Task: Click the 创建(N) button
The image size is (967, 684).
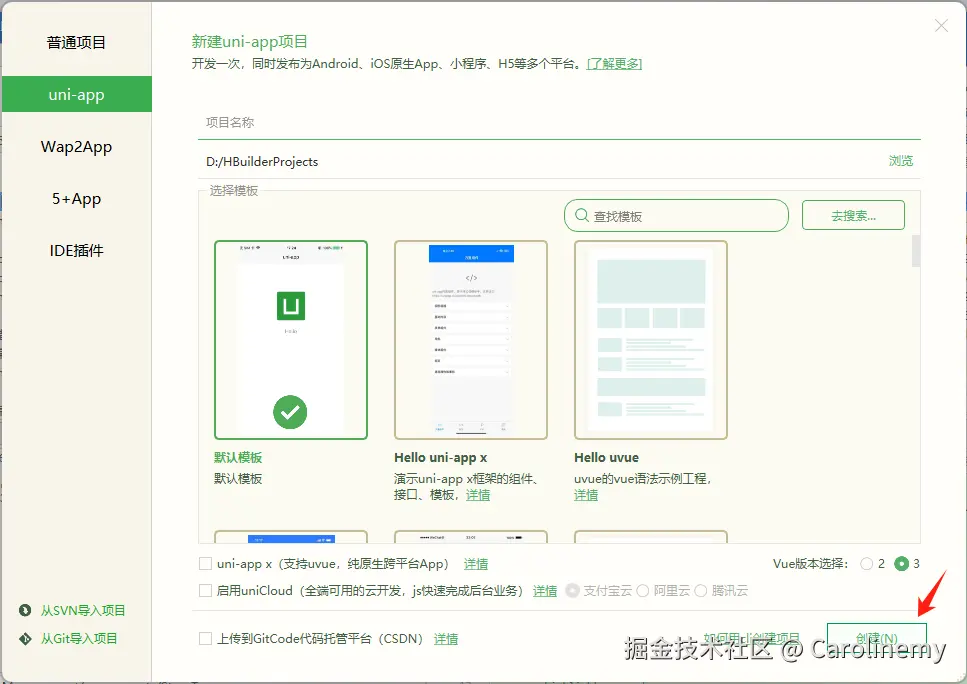Action: [876, 638]
